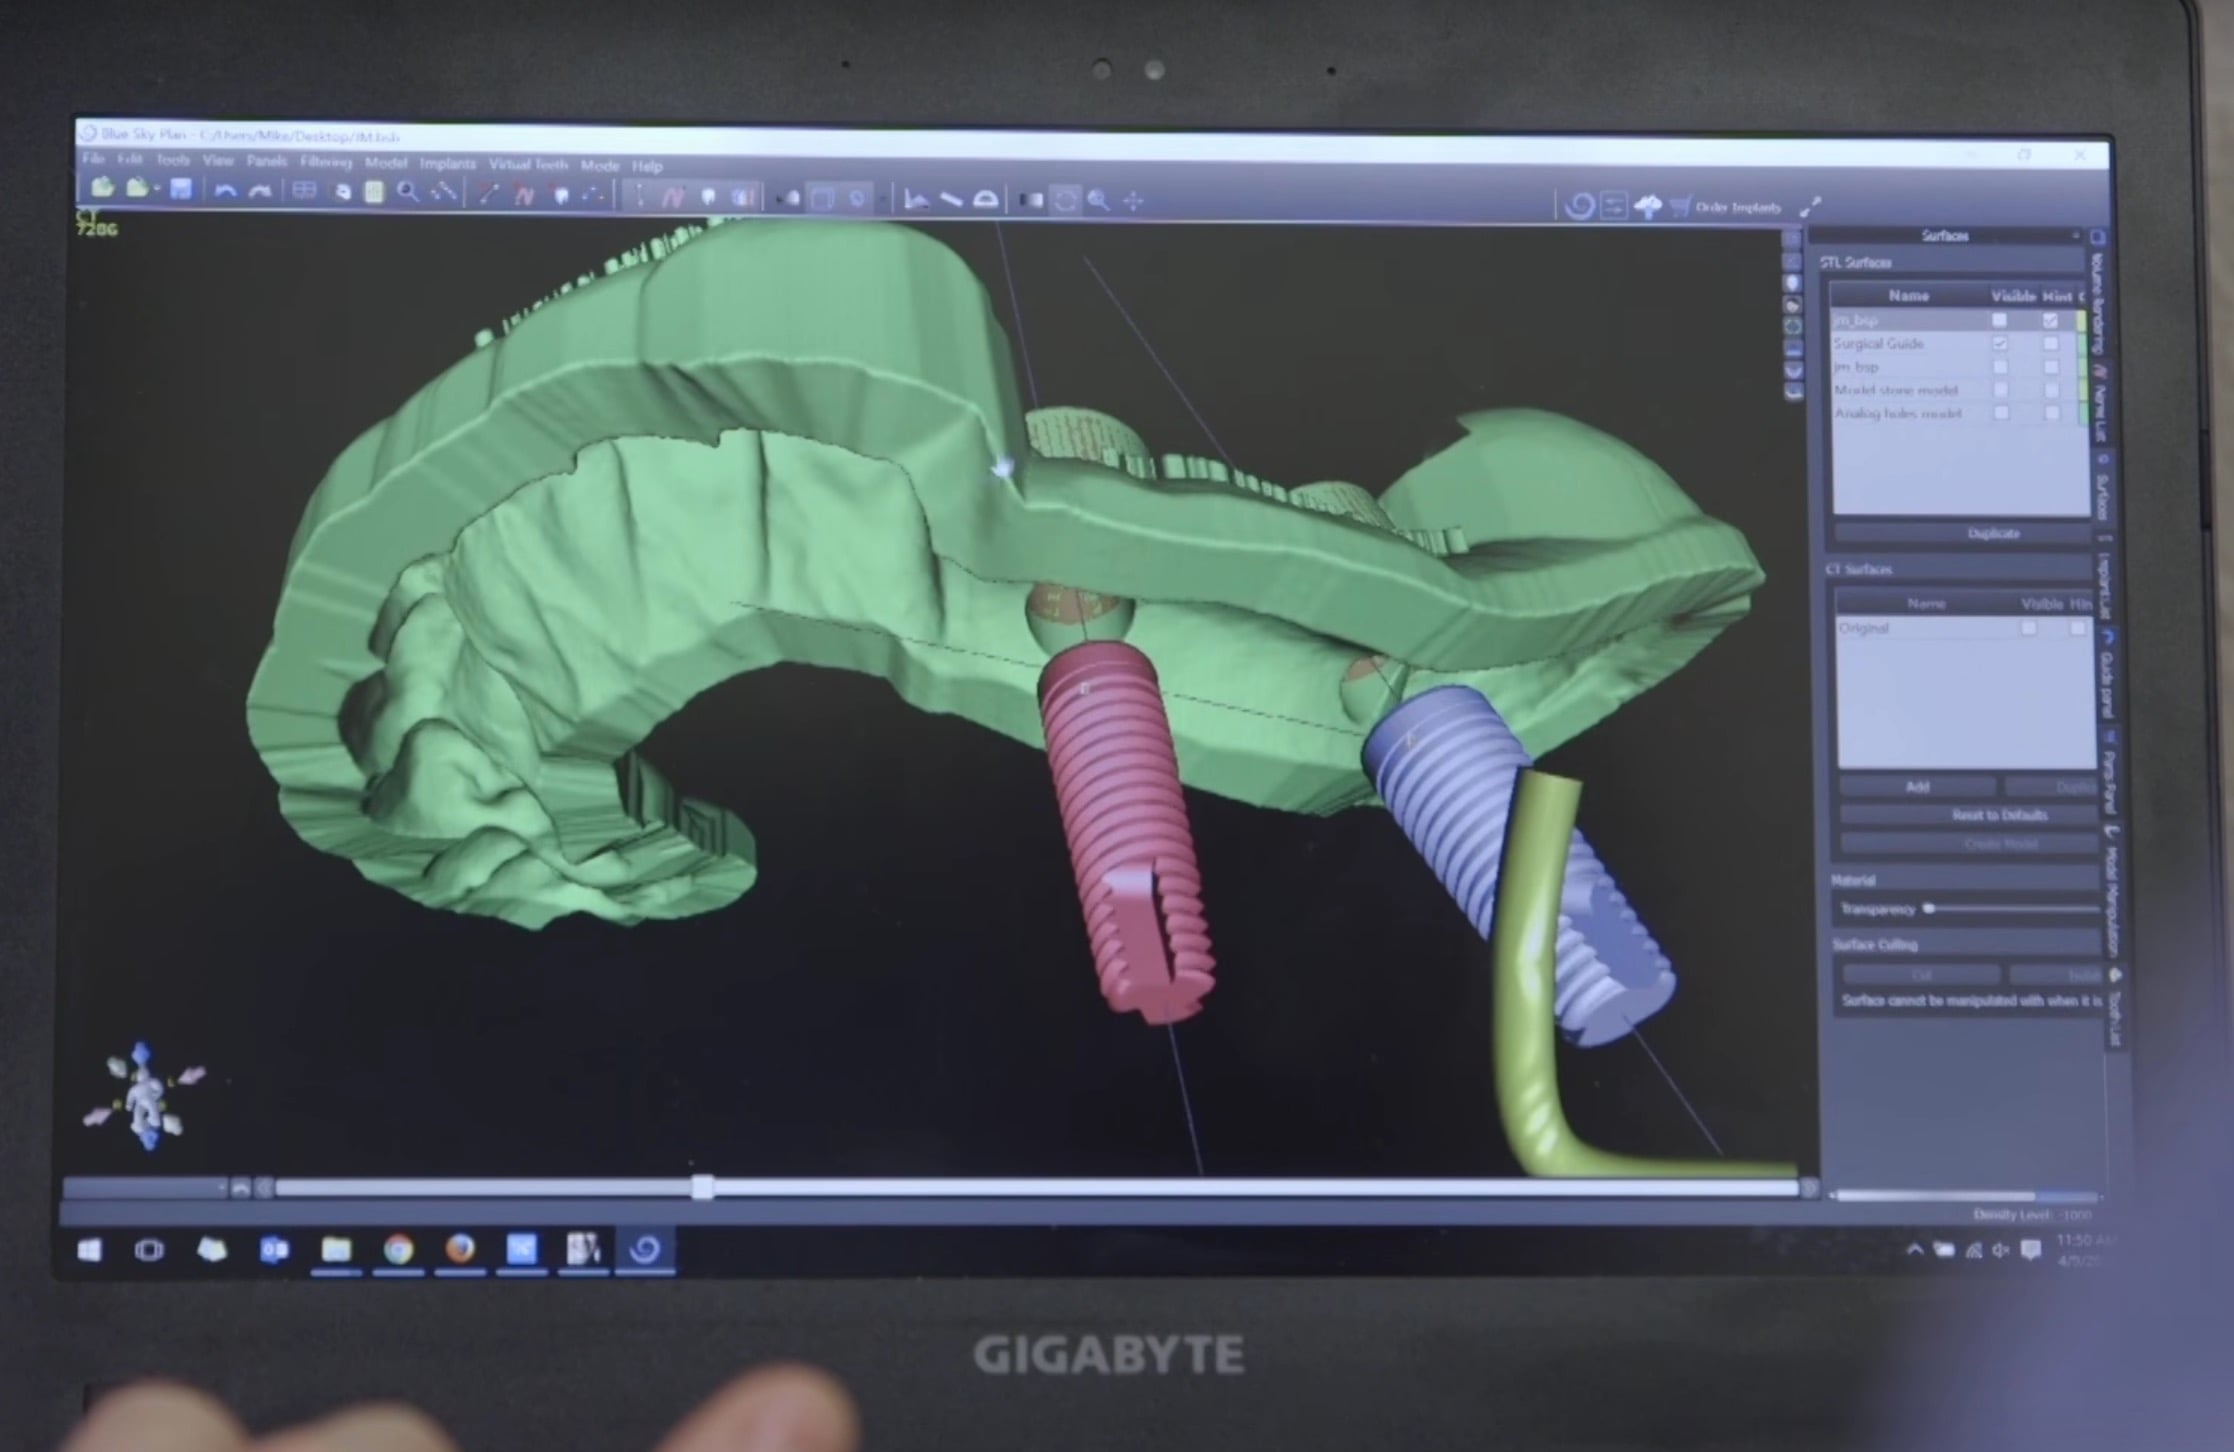Open Blue Sky Plan from Windows taskbar
Viewport: 2234px width, 1452px height.
coord(645,1249)
